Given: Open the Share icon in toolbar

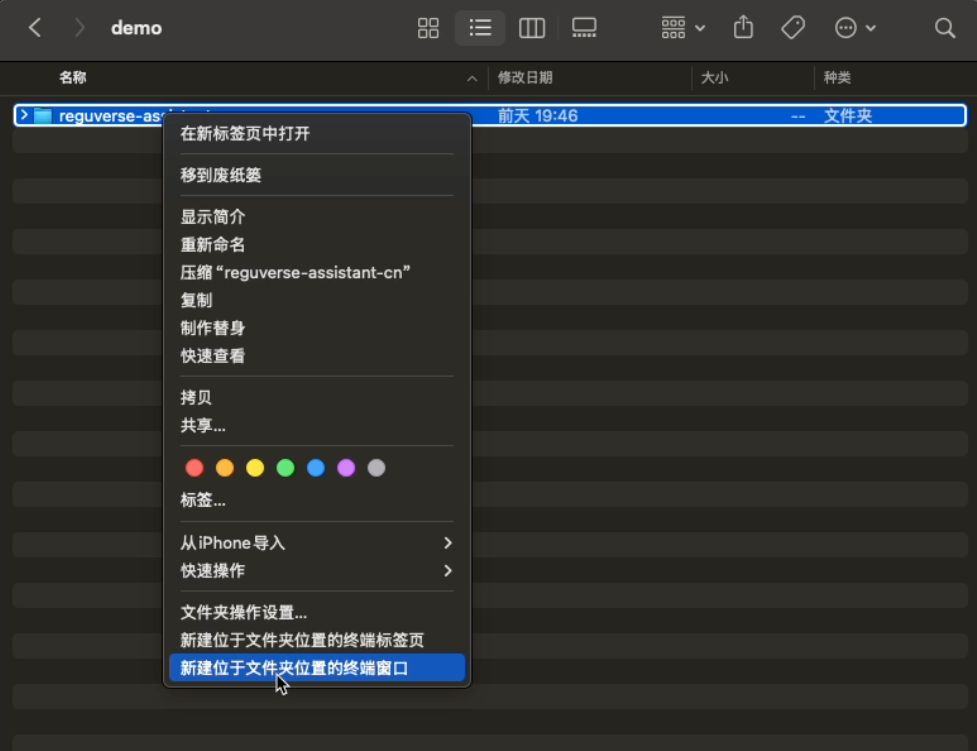Looking at the screenshot, I should click(x=743, y=28).
